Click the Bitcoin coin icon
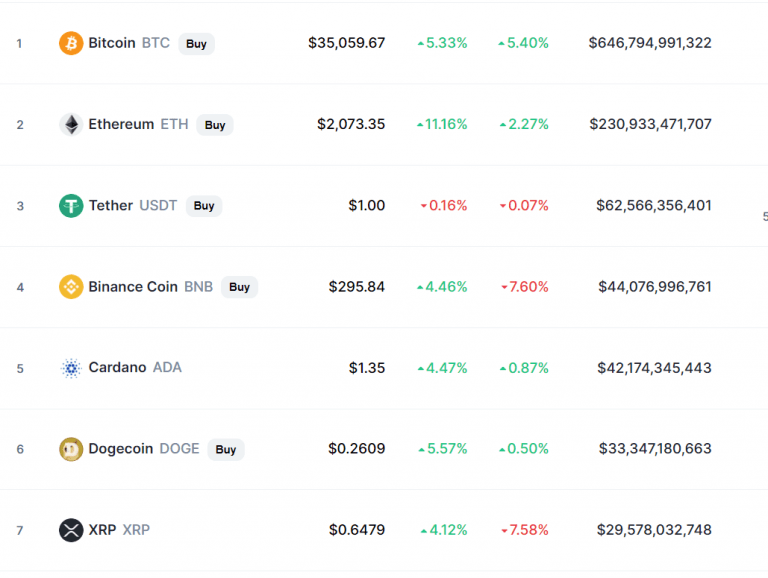 coord(71,43)
